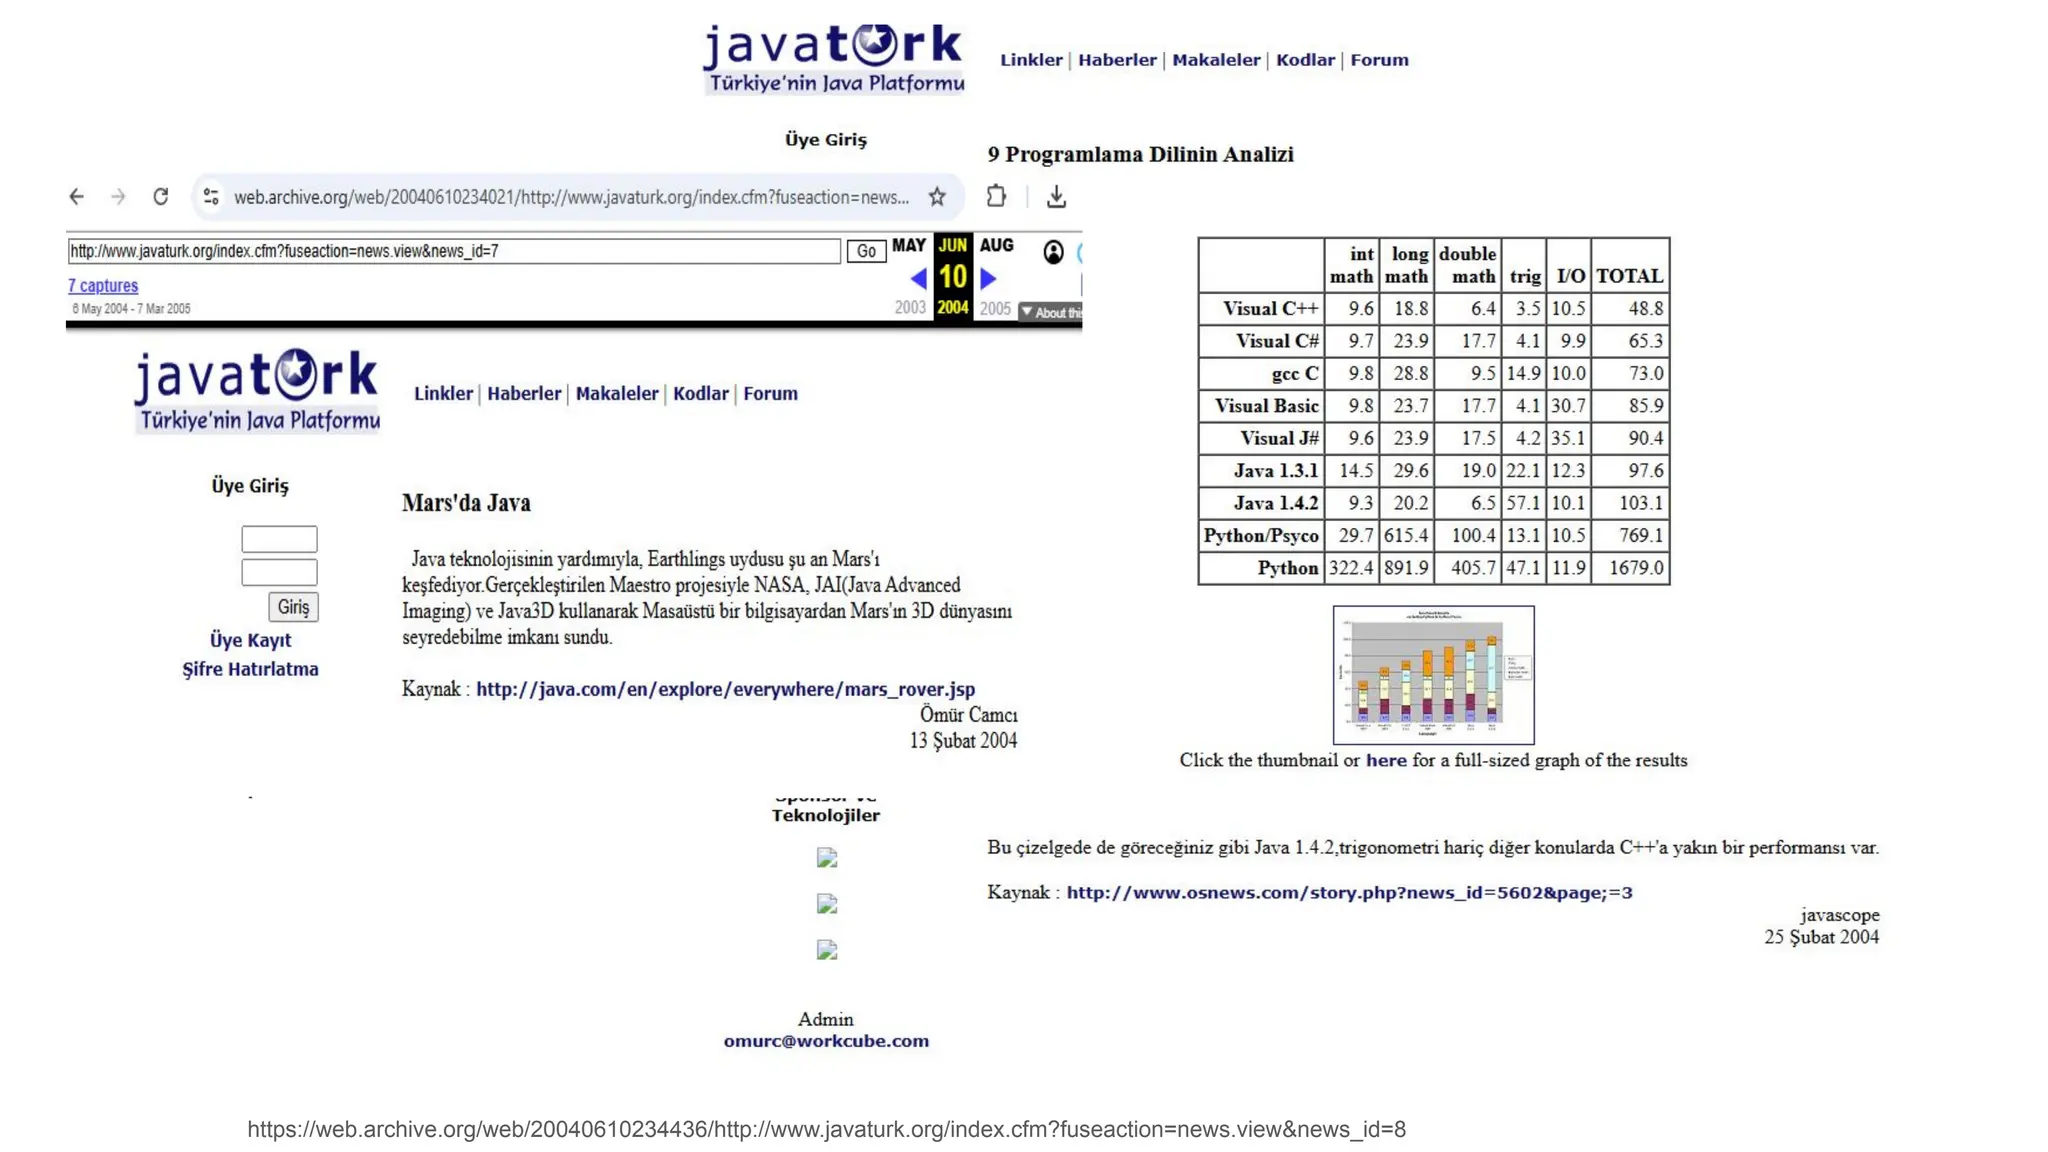Click the gcc C row header
The width and height of the screenshot is (2048, 1152).
(x=1261, y=374)
